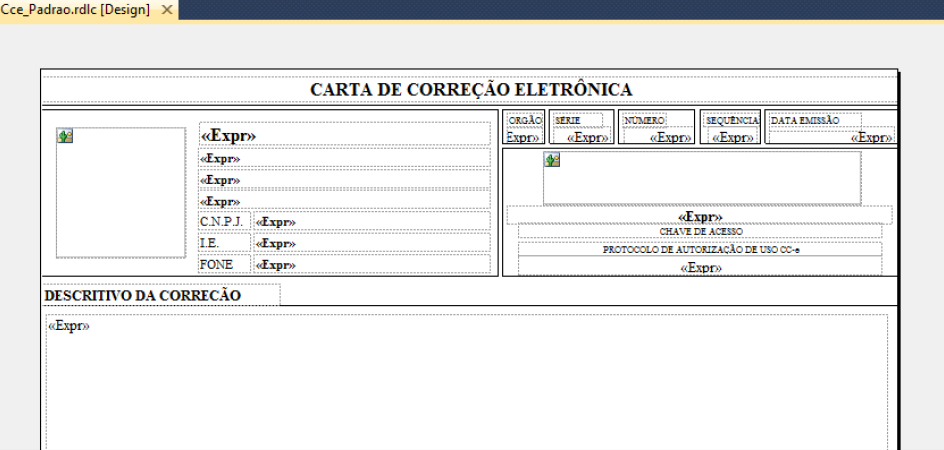Select the bold Expr field above CHAVE DE ACESSO
The width and height of the screenshot is (944, 450).
[x=700, y=216]
